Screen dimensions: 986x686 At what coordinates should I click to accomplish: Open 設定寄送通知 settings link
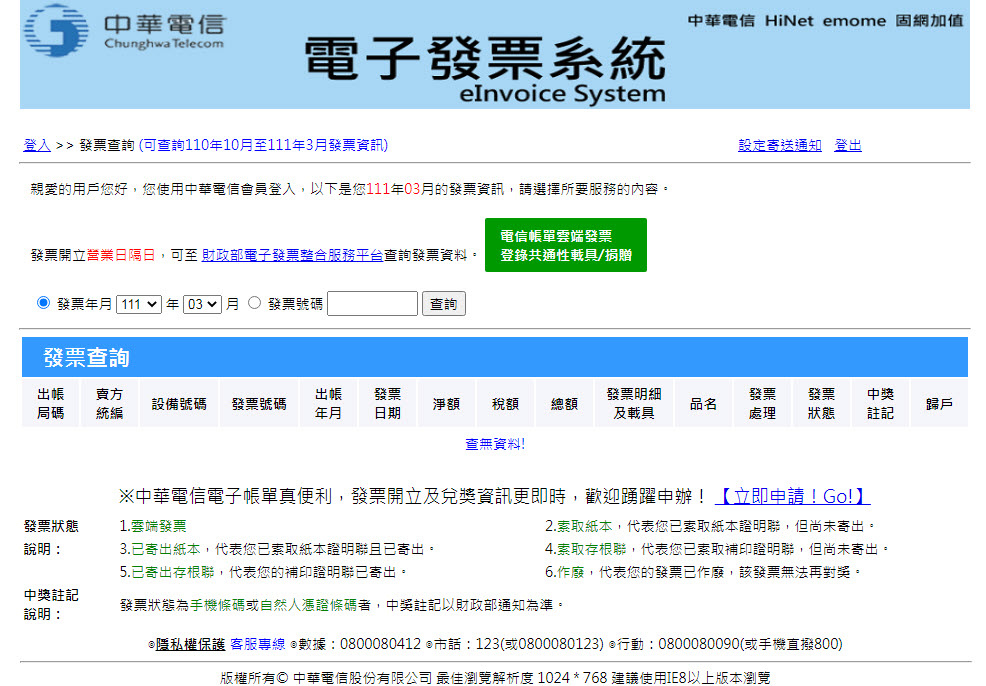click(780, 145)
